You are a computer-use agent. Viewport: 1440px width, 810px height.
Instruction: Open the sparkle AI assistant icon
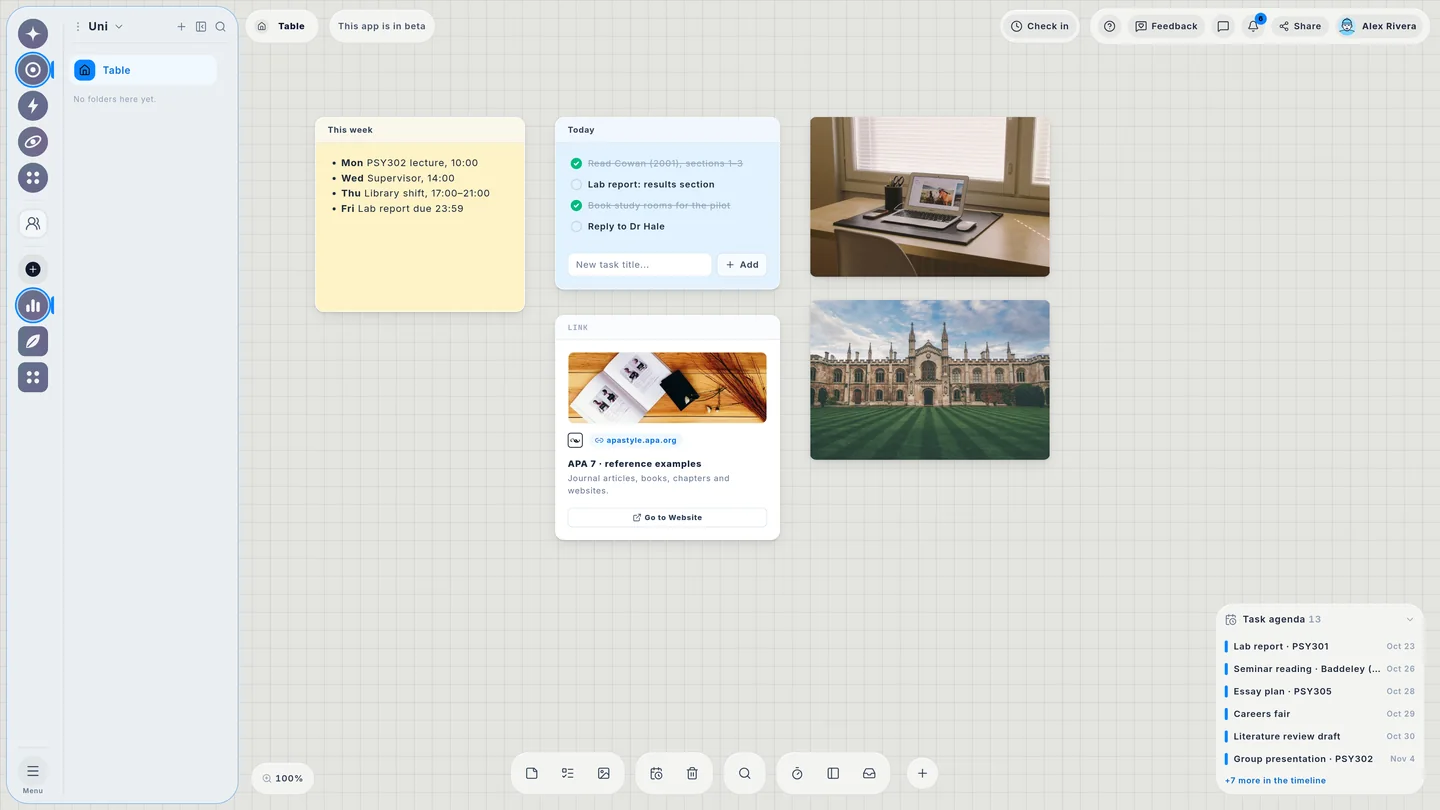tap(33, 34)
